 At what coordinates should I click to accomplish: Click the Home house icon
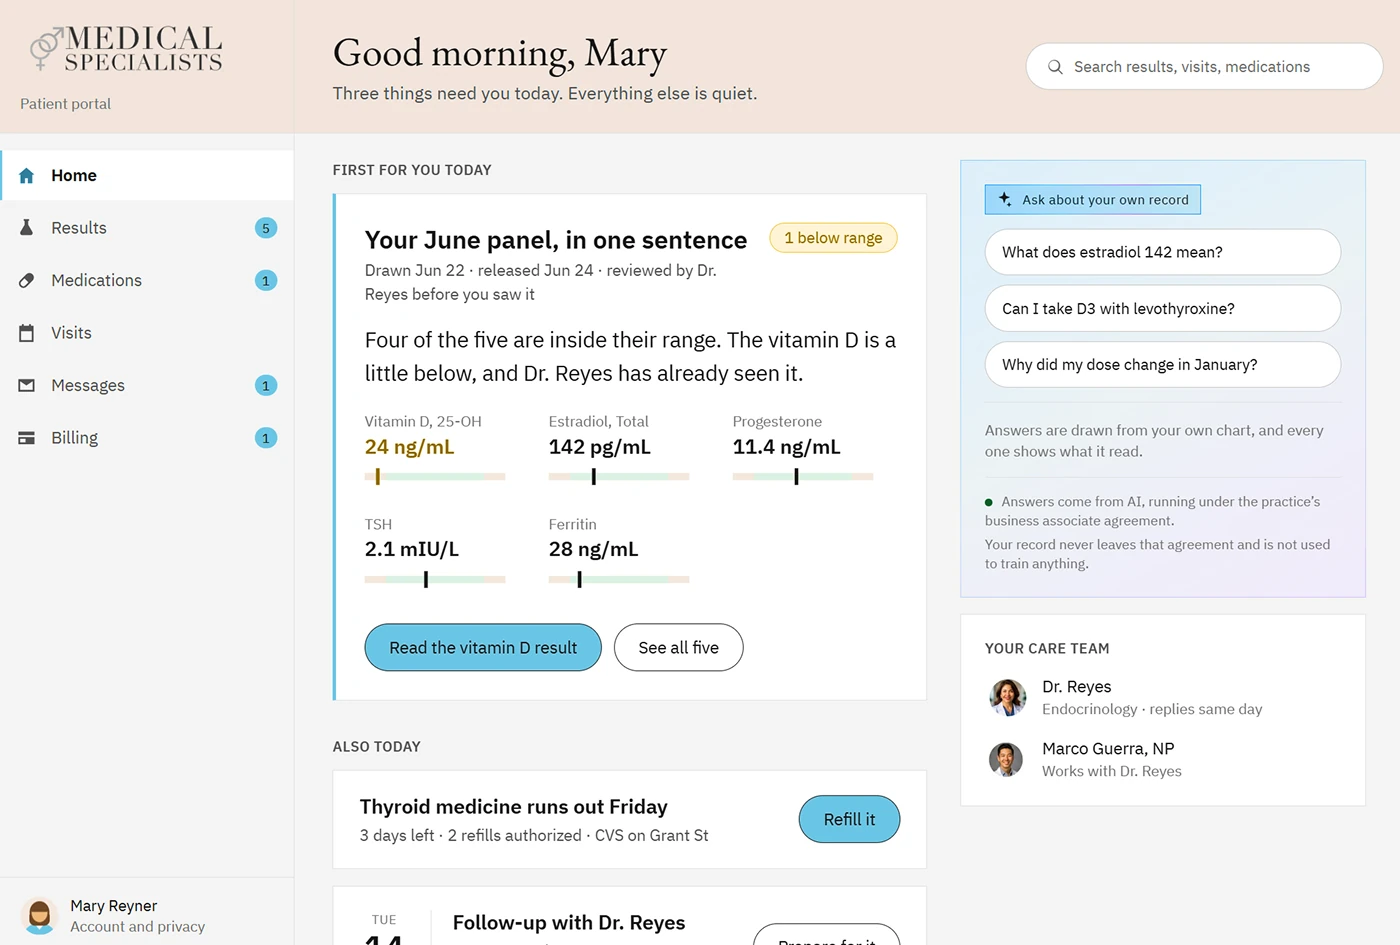(x=27, y=176)
